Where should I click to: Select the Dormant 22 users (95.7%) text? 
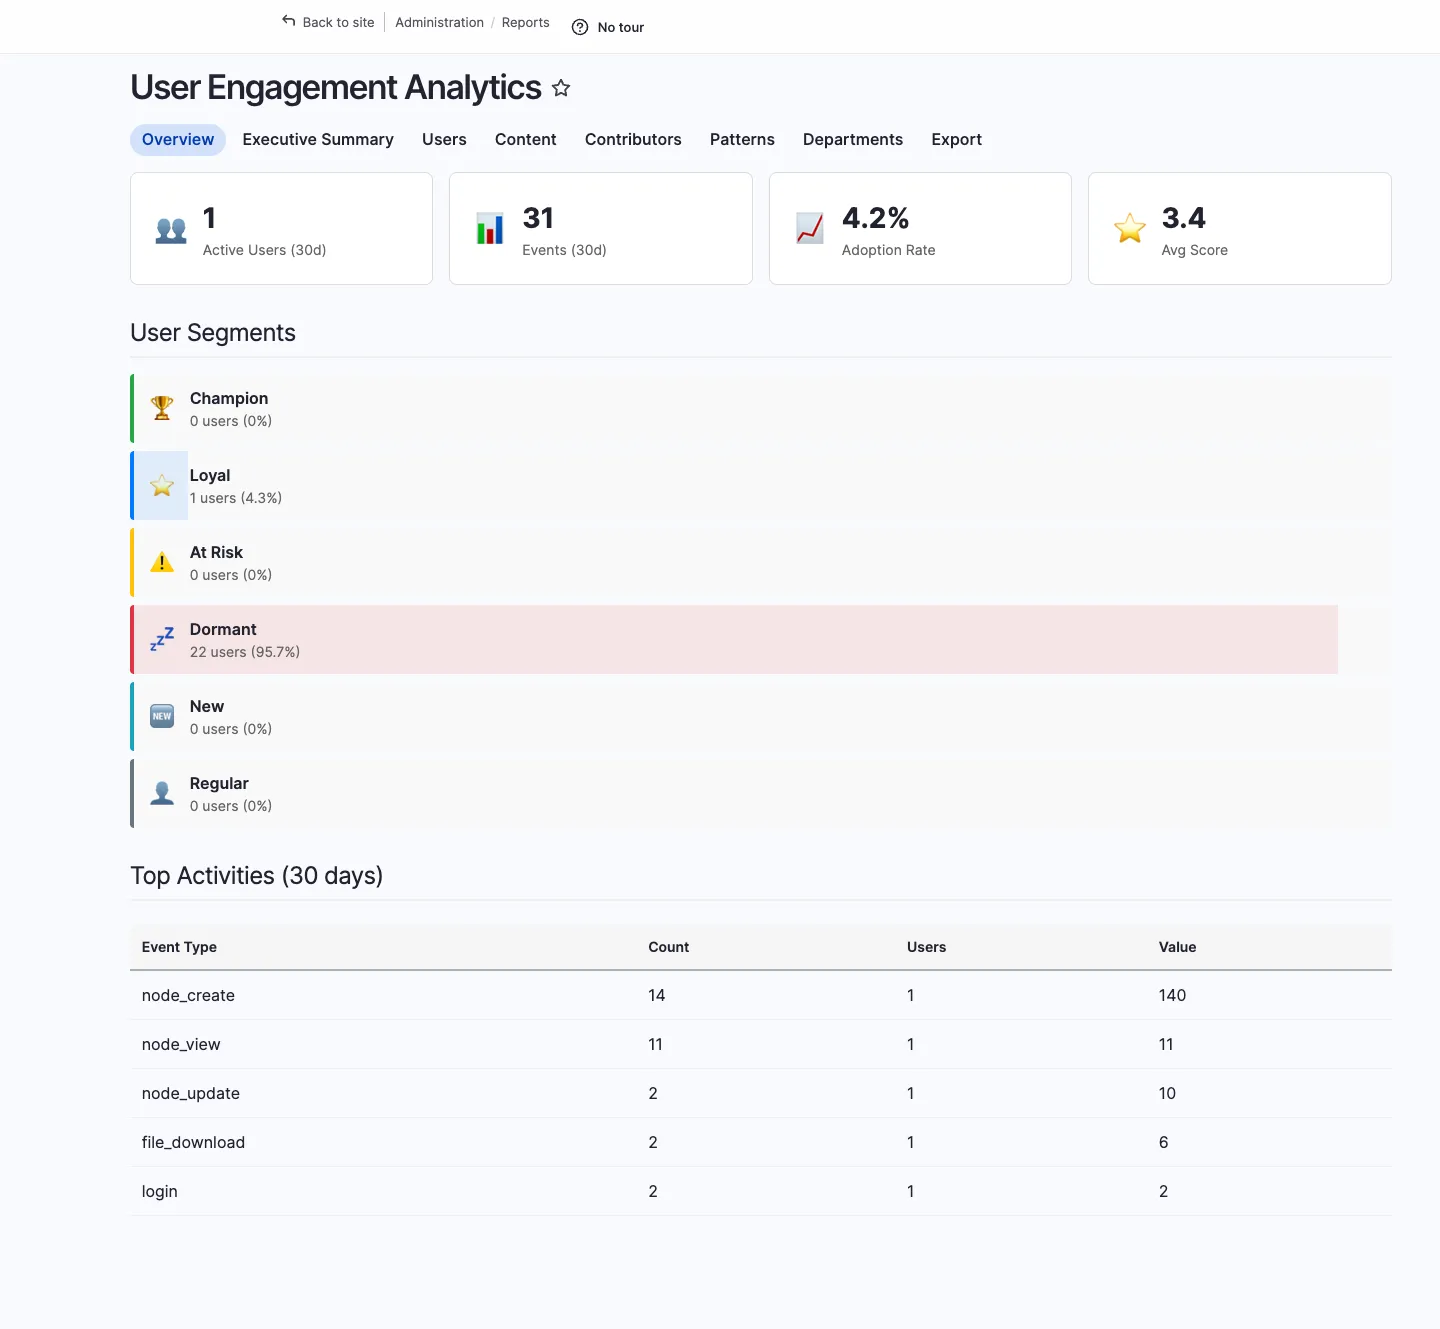point(245,652)
